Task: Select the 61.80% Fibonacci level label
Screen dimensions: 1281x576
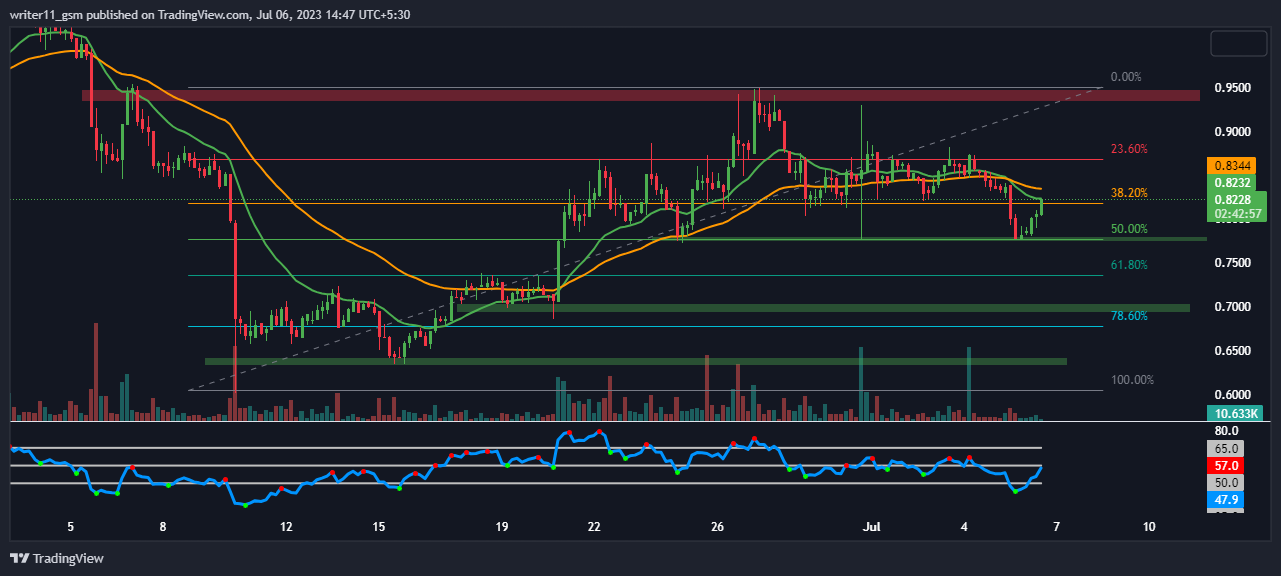Action: [1129, 265]
